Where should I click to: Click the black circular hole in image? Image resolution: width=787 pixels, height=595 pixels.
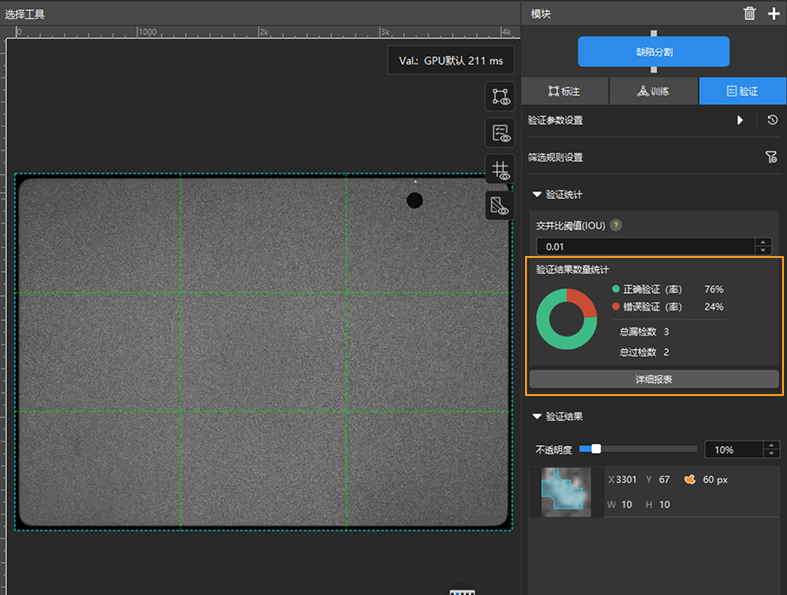pos(415,200)
